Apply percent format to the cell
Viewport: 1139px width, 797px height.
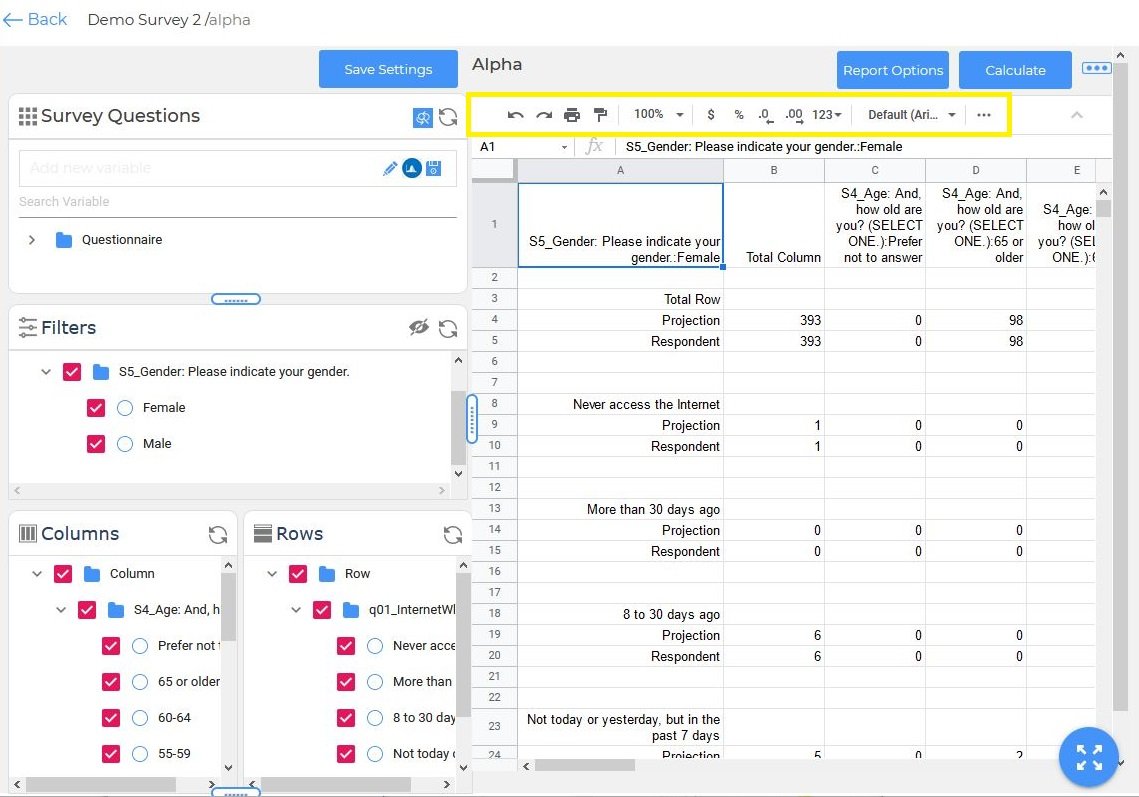click(739, 115)
